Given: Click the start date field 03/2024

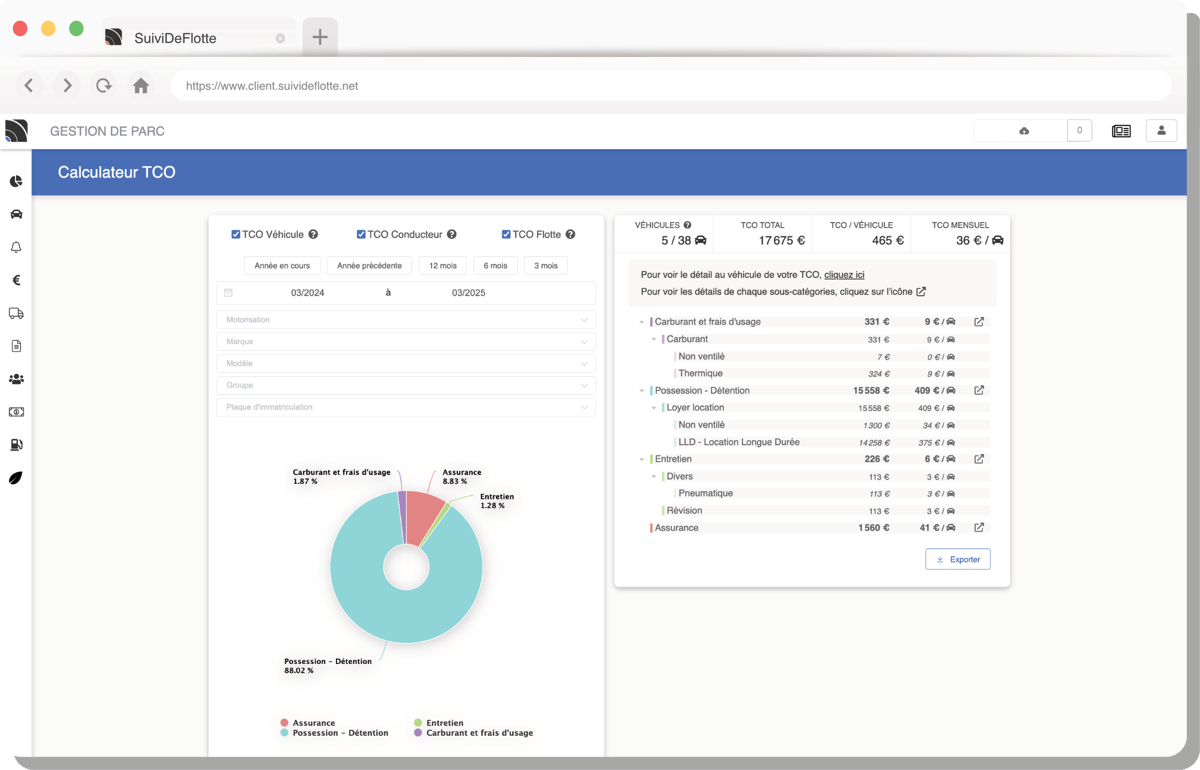Looking at the screenshot, I should tap(307, 293).
